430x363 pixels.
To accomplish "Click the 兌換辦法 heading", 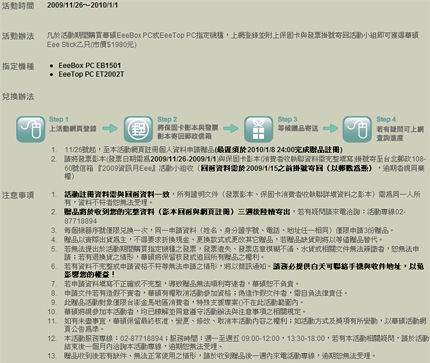I will (18, 97).
